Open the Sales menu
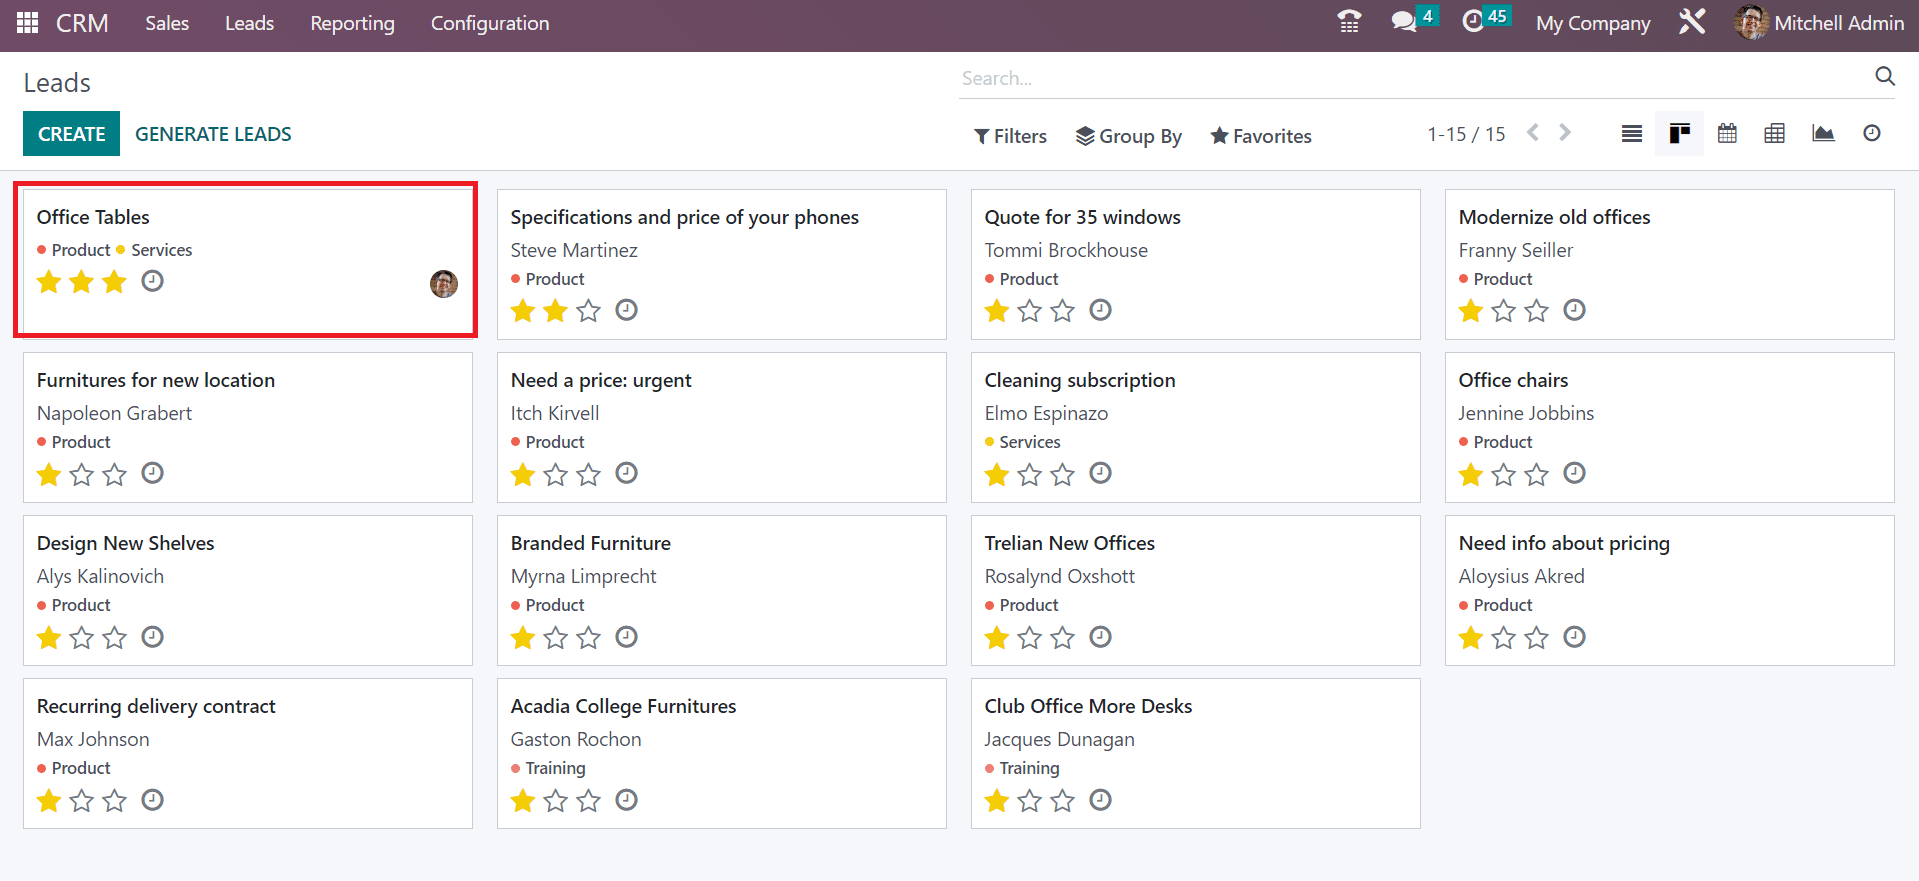Image resolution: width=1919 pixels, height=881 pixels. (x=167, y=23)
